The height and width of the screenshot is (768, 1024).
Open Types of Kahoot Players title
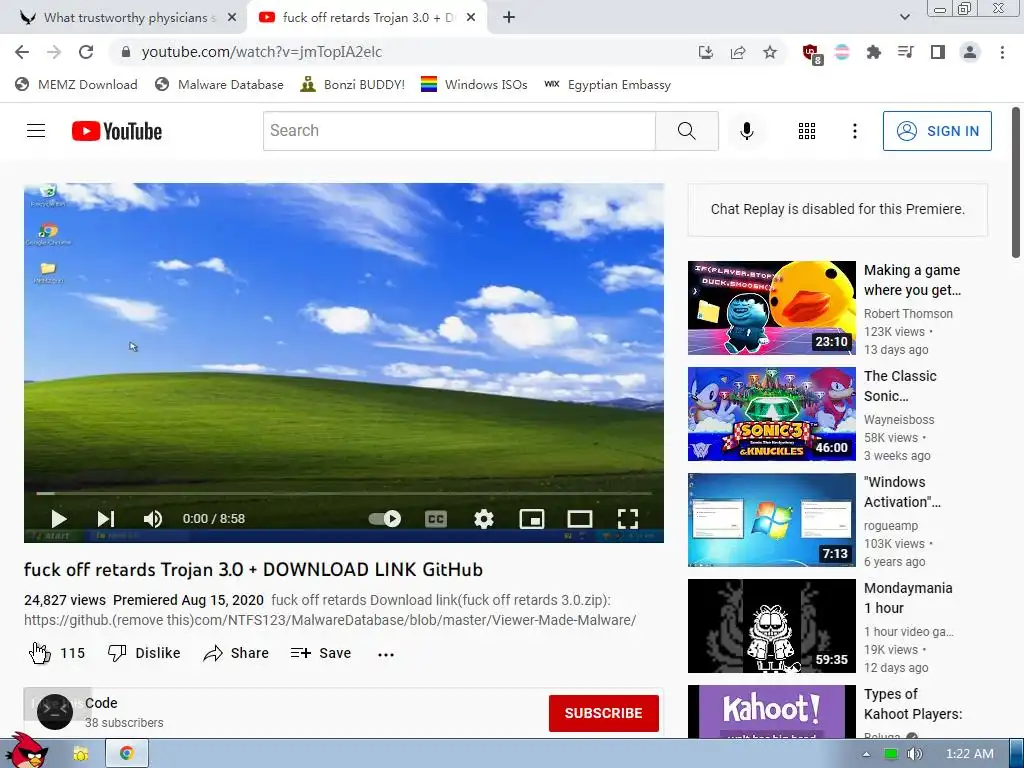tap(913, 704)
